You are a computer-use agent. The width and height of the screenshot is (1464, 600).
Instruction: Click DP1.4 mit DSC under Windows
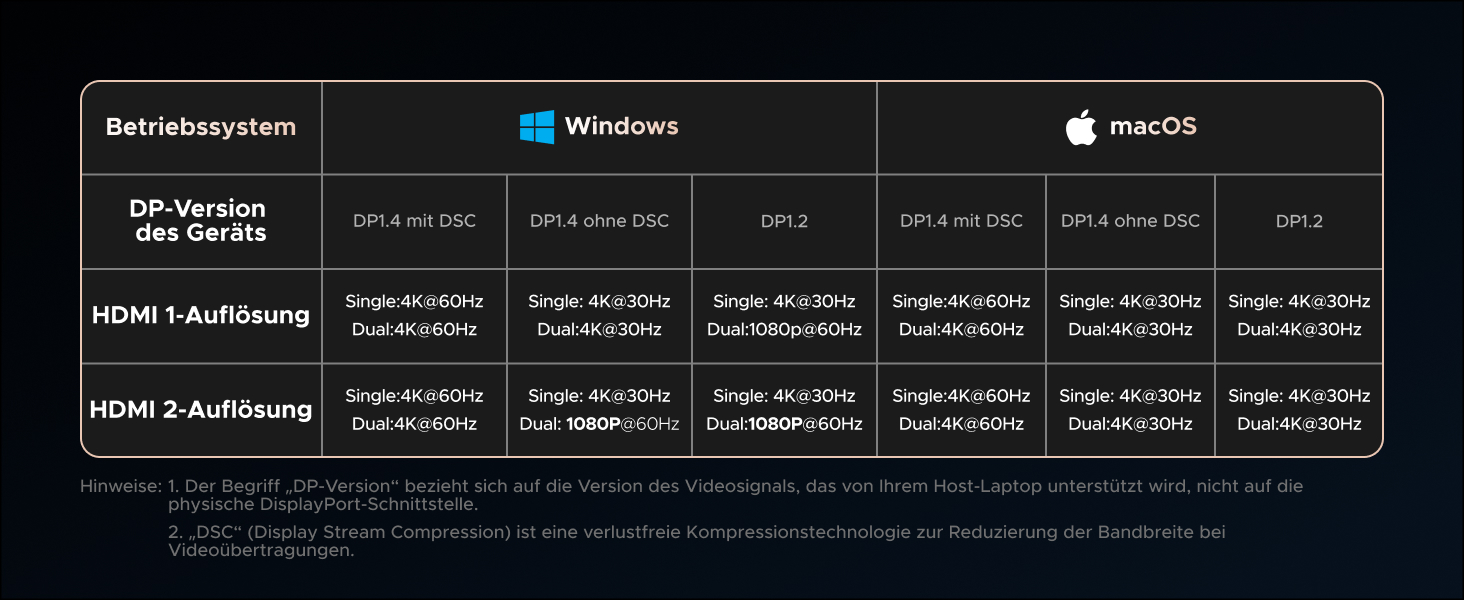click(414, 221)
